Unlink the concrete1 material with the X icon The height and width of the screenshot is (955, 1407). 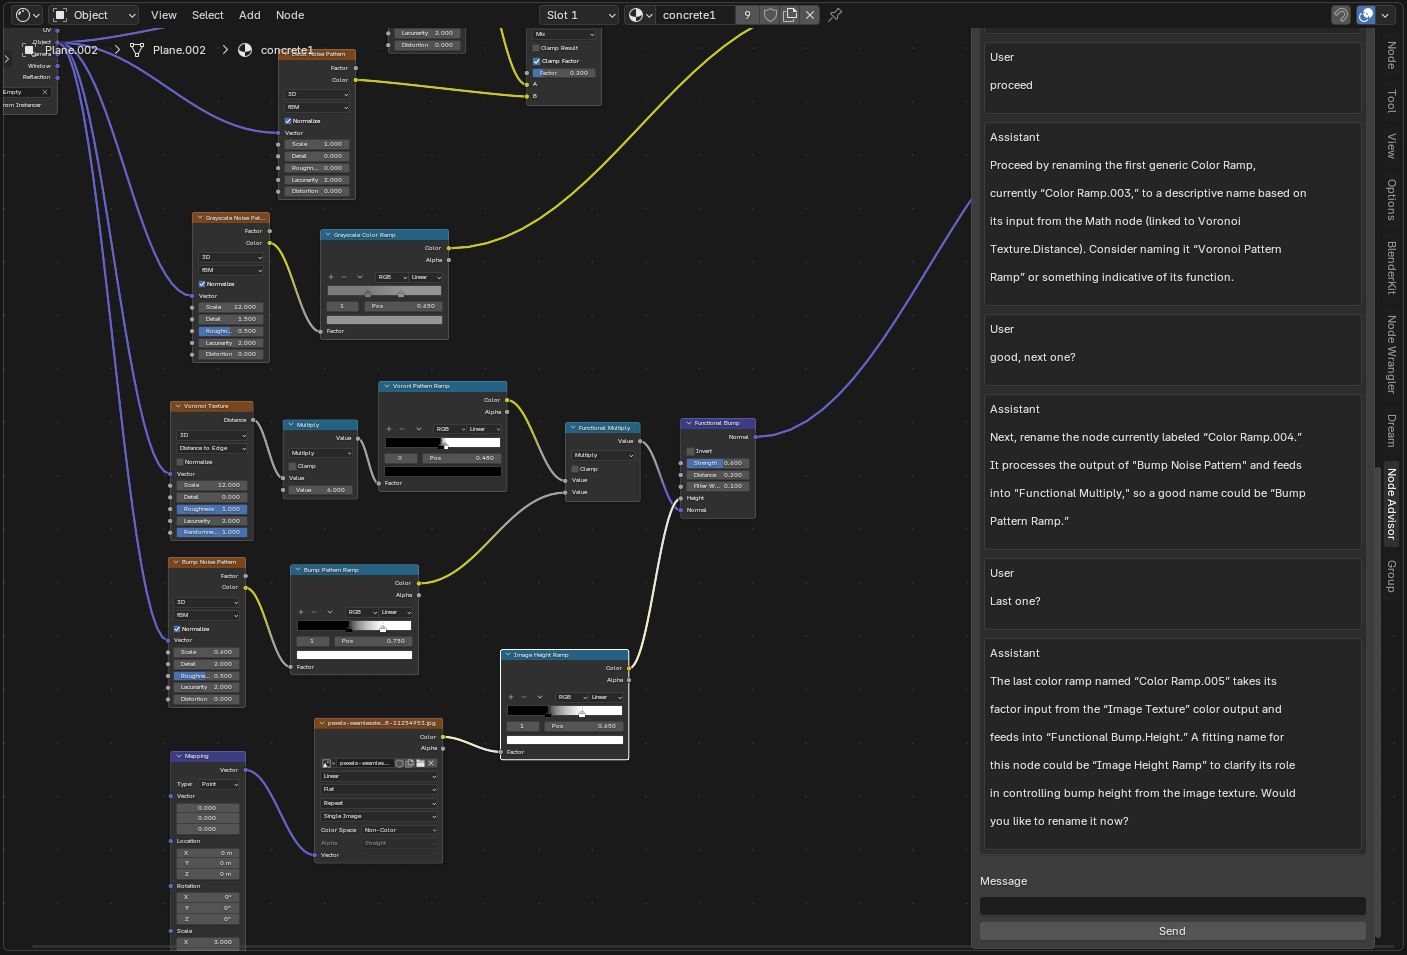click(810, 15)
